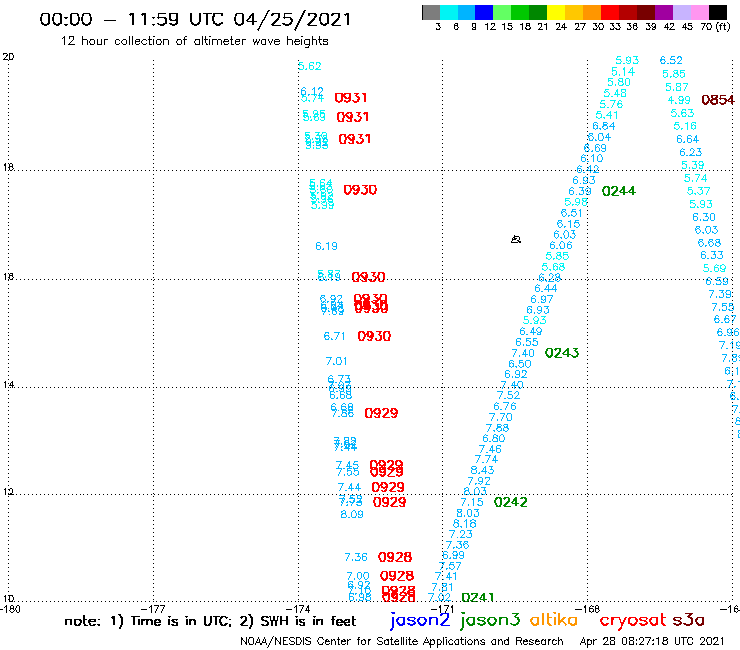Click subtitle '12 hour collection of altimeter wave heights'
The image size is (740, 650).
coord(194,41)
